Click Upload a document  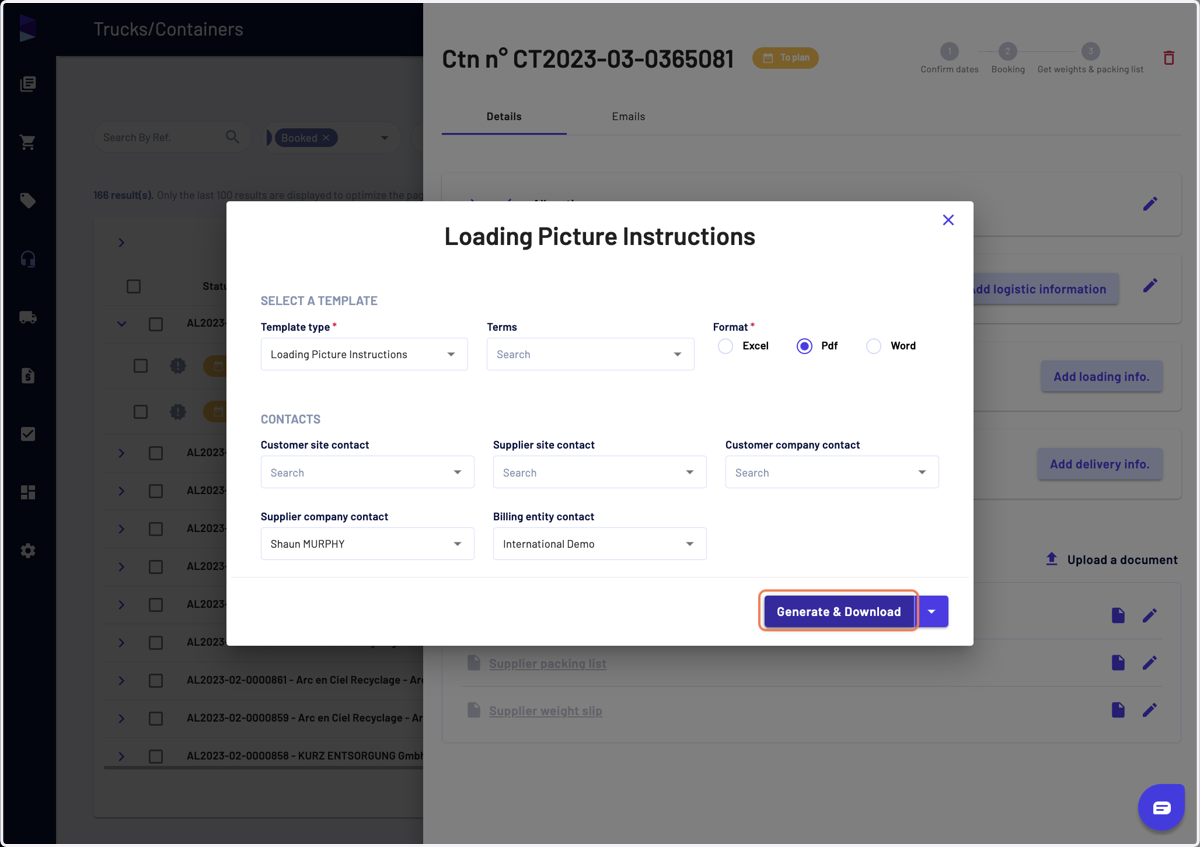click(x=1111, y=560)
